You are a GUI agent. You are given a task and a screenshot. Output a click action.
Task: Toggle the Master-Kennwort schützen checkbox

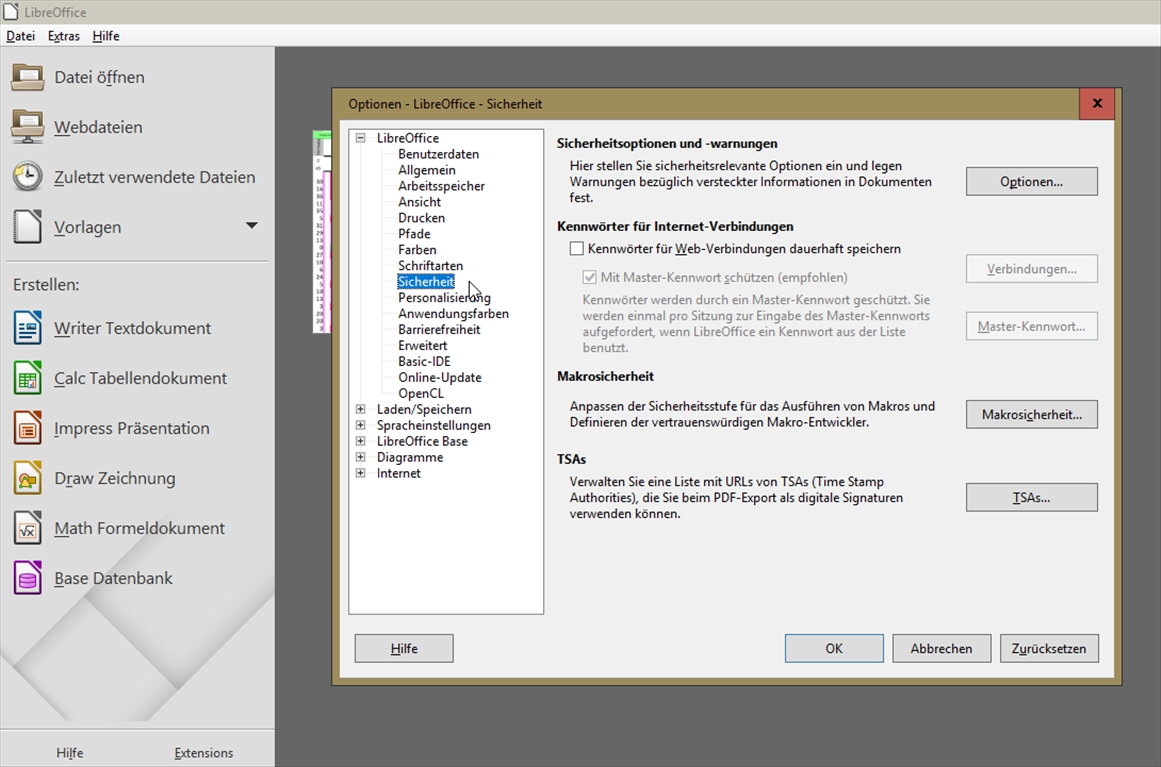click(589, 277)
